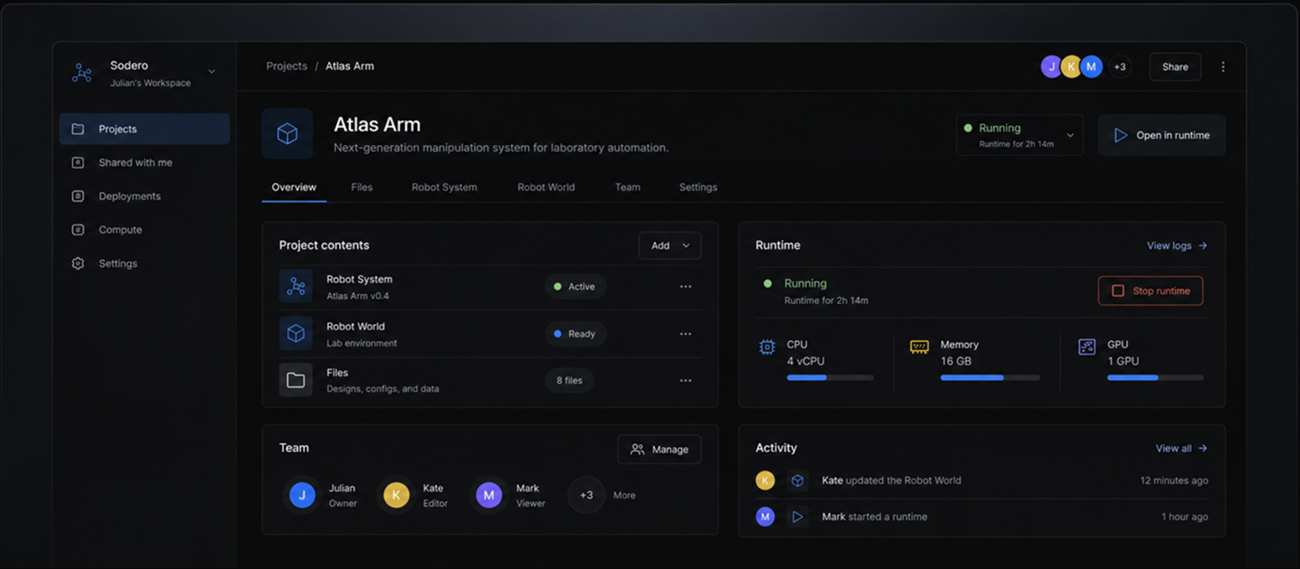Click the Settings gear icon in sidebar
This screenshot has width=1300, height=569.
[x=78, y=263]
